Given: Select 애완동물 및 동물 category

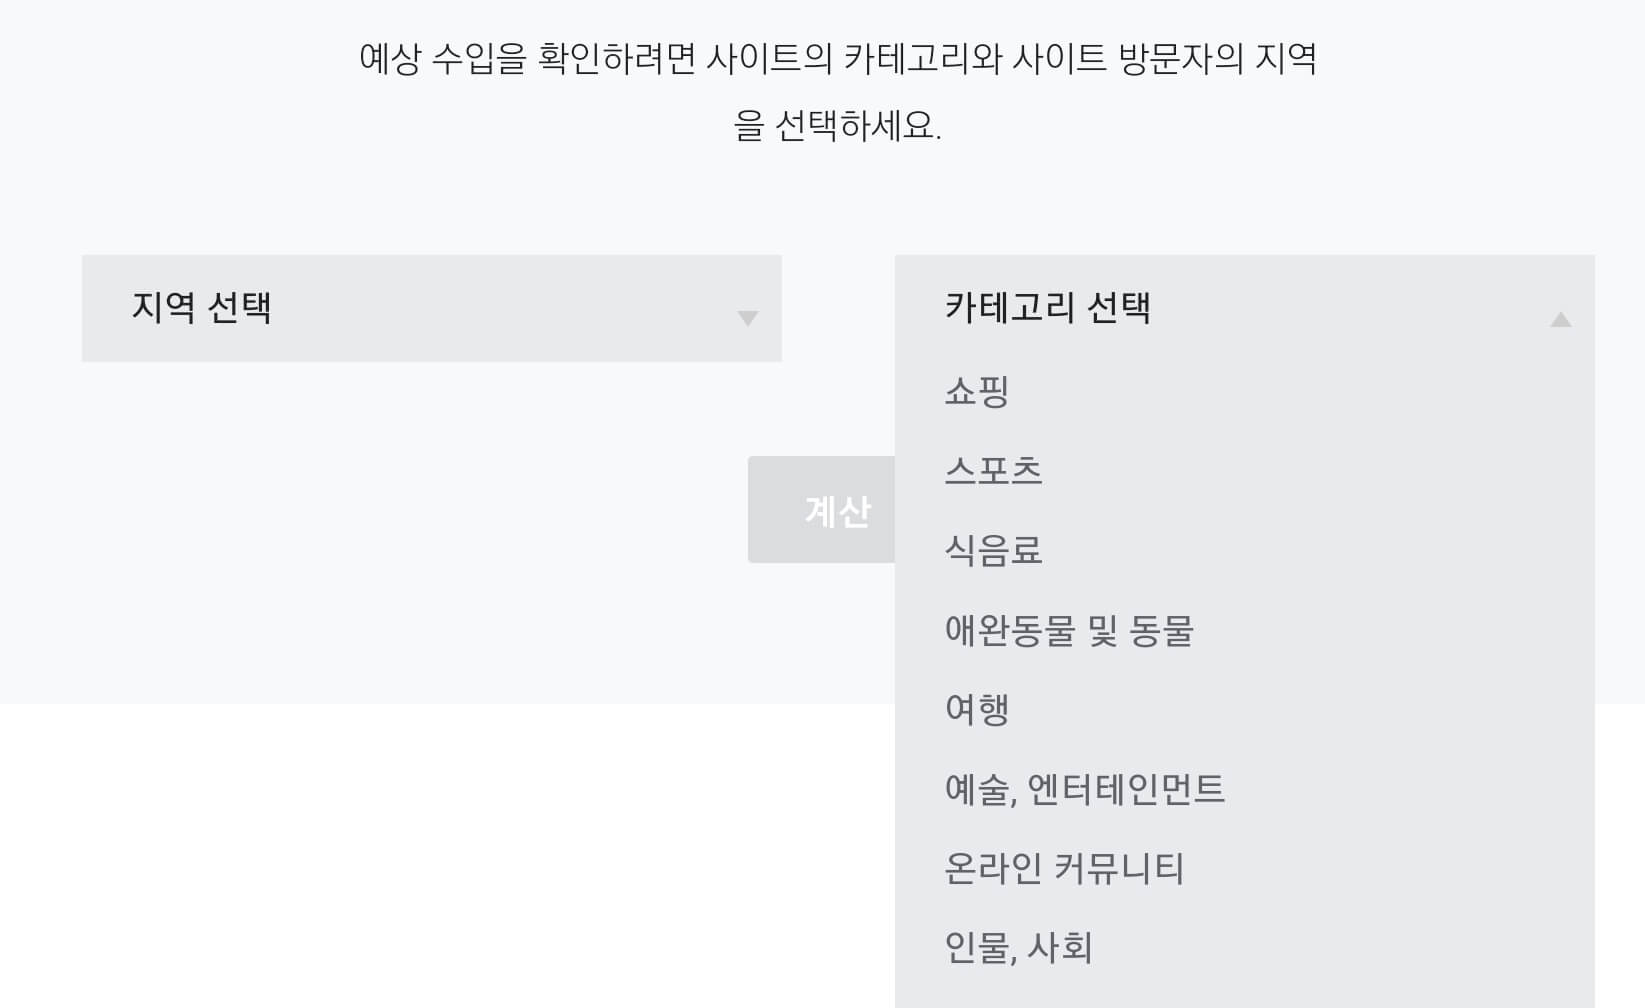Looking at the screenshot, I should coord(1072,630).
